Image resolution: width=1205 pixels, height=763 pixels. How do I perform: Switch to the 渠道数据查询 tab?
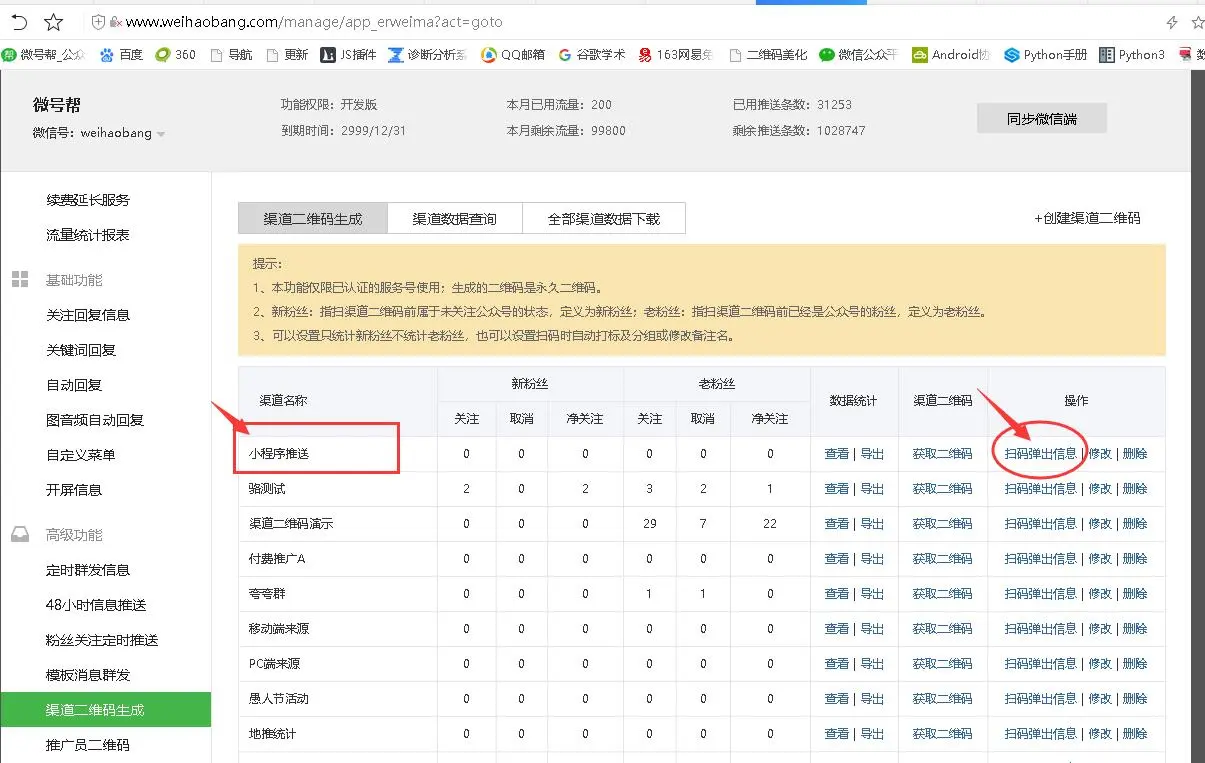455,218
